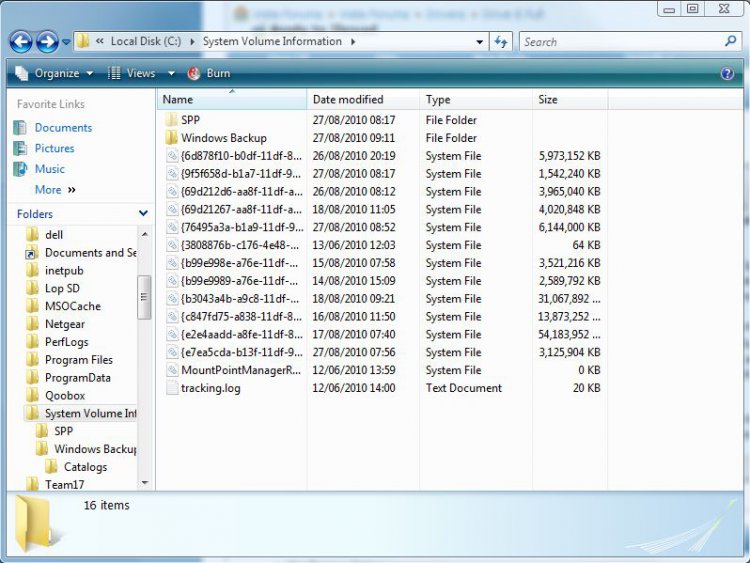Click into the Search field

[622, 42]
